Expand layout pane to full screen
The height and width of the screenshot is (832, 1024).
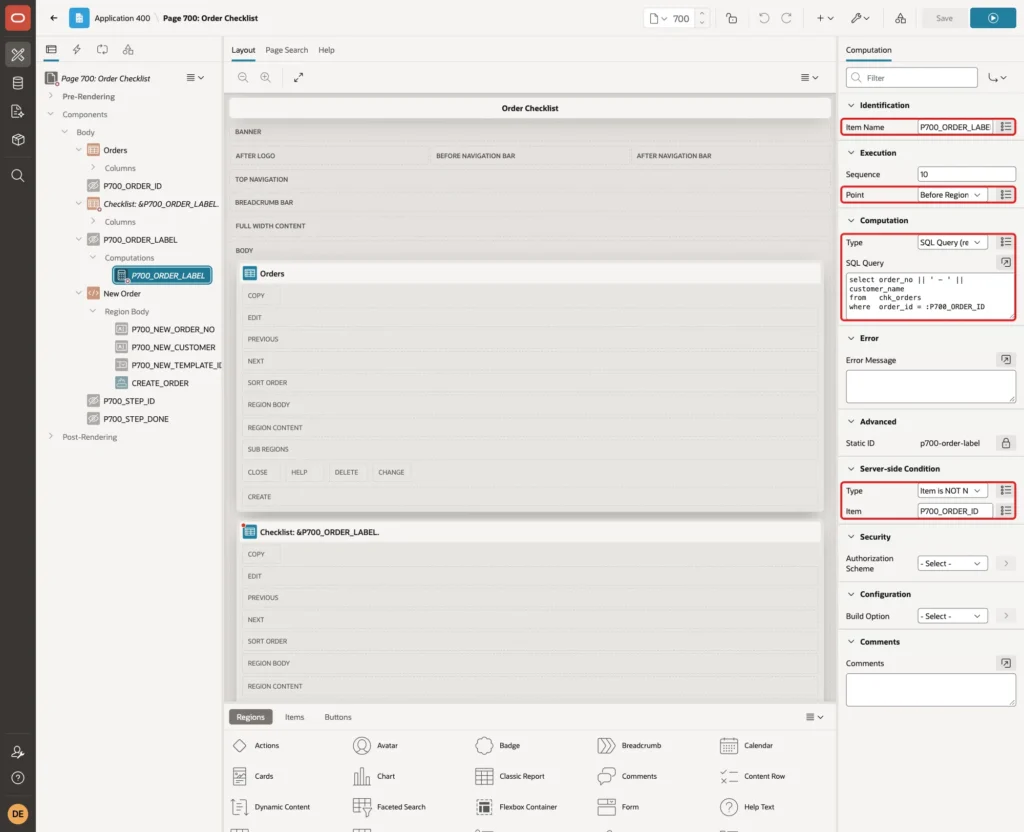[298, 77]
